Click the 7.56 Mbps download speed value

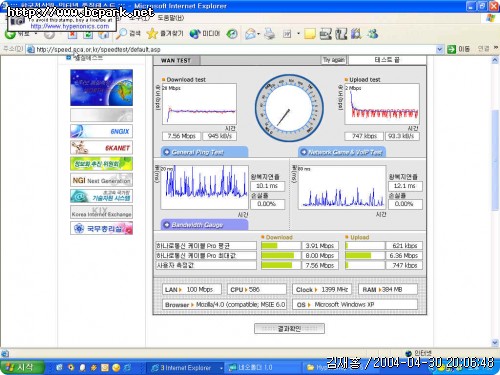182,136
